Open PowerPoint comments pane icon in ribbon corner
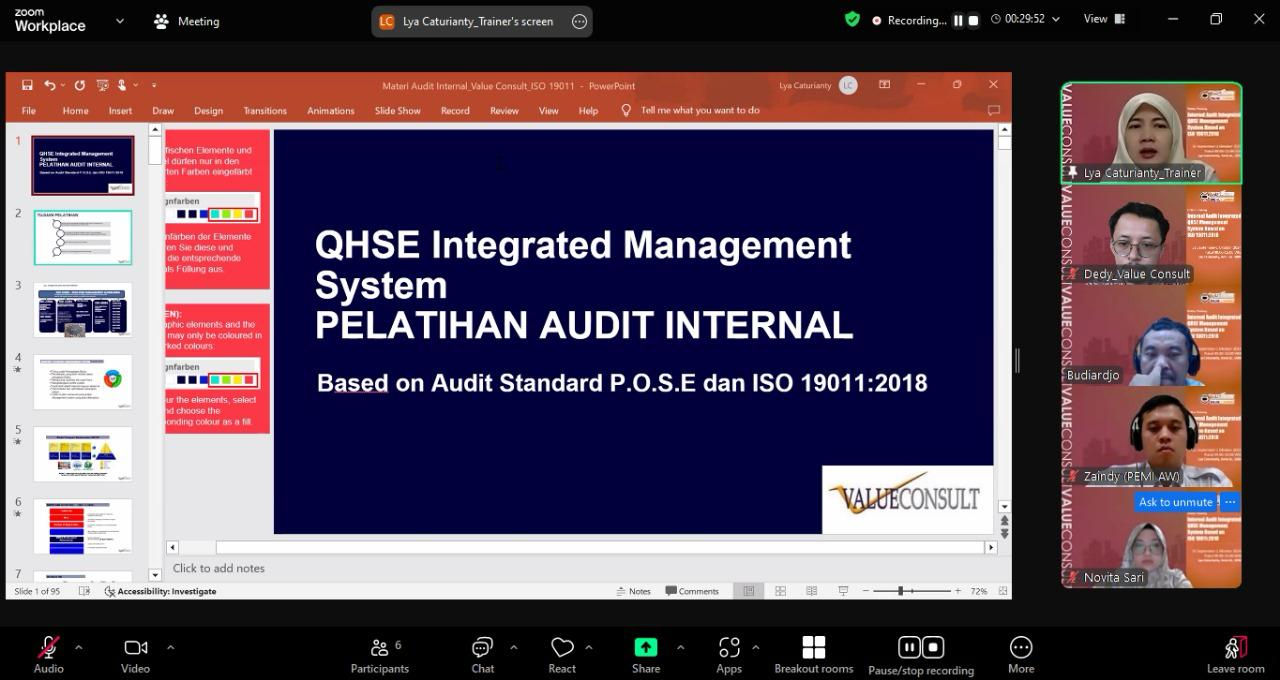 (x=993, y=111)
